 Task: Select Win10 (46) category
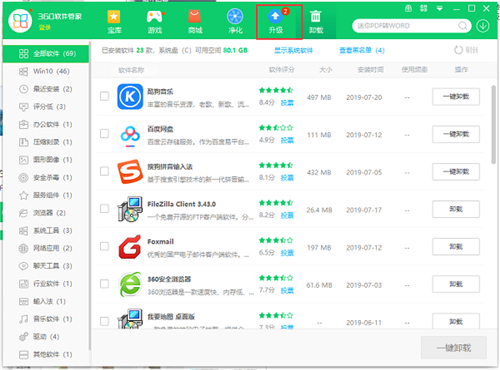(46, 71)
